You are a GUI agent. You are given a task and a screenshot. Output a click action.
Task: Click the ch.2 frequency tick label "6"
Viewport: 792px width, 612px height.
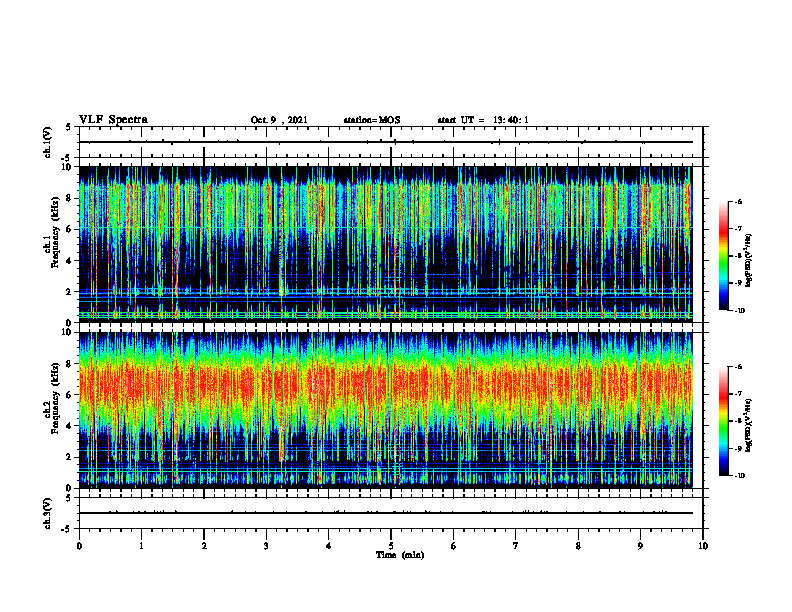[70, 395]
